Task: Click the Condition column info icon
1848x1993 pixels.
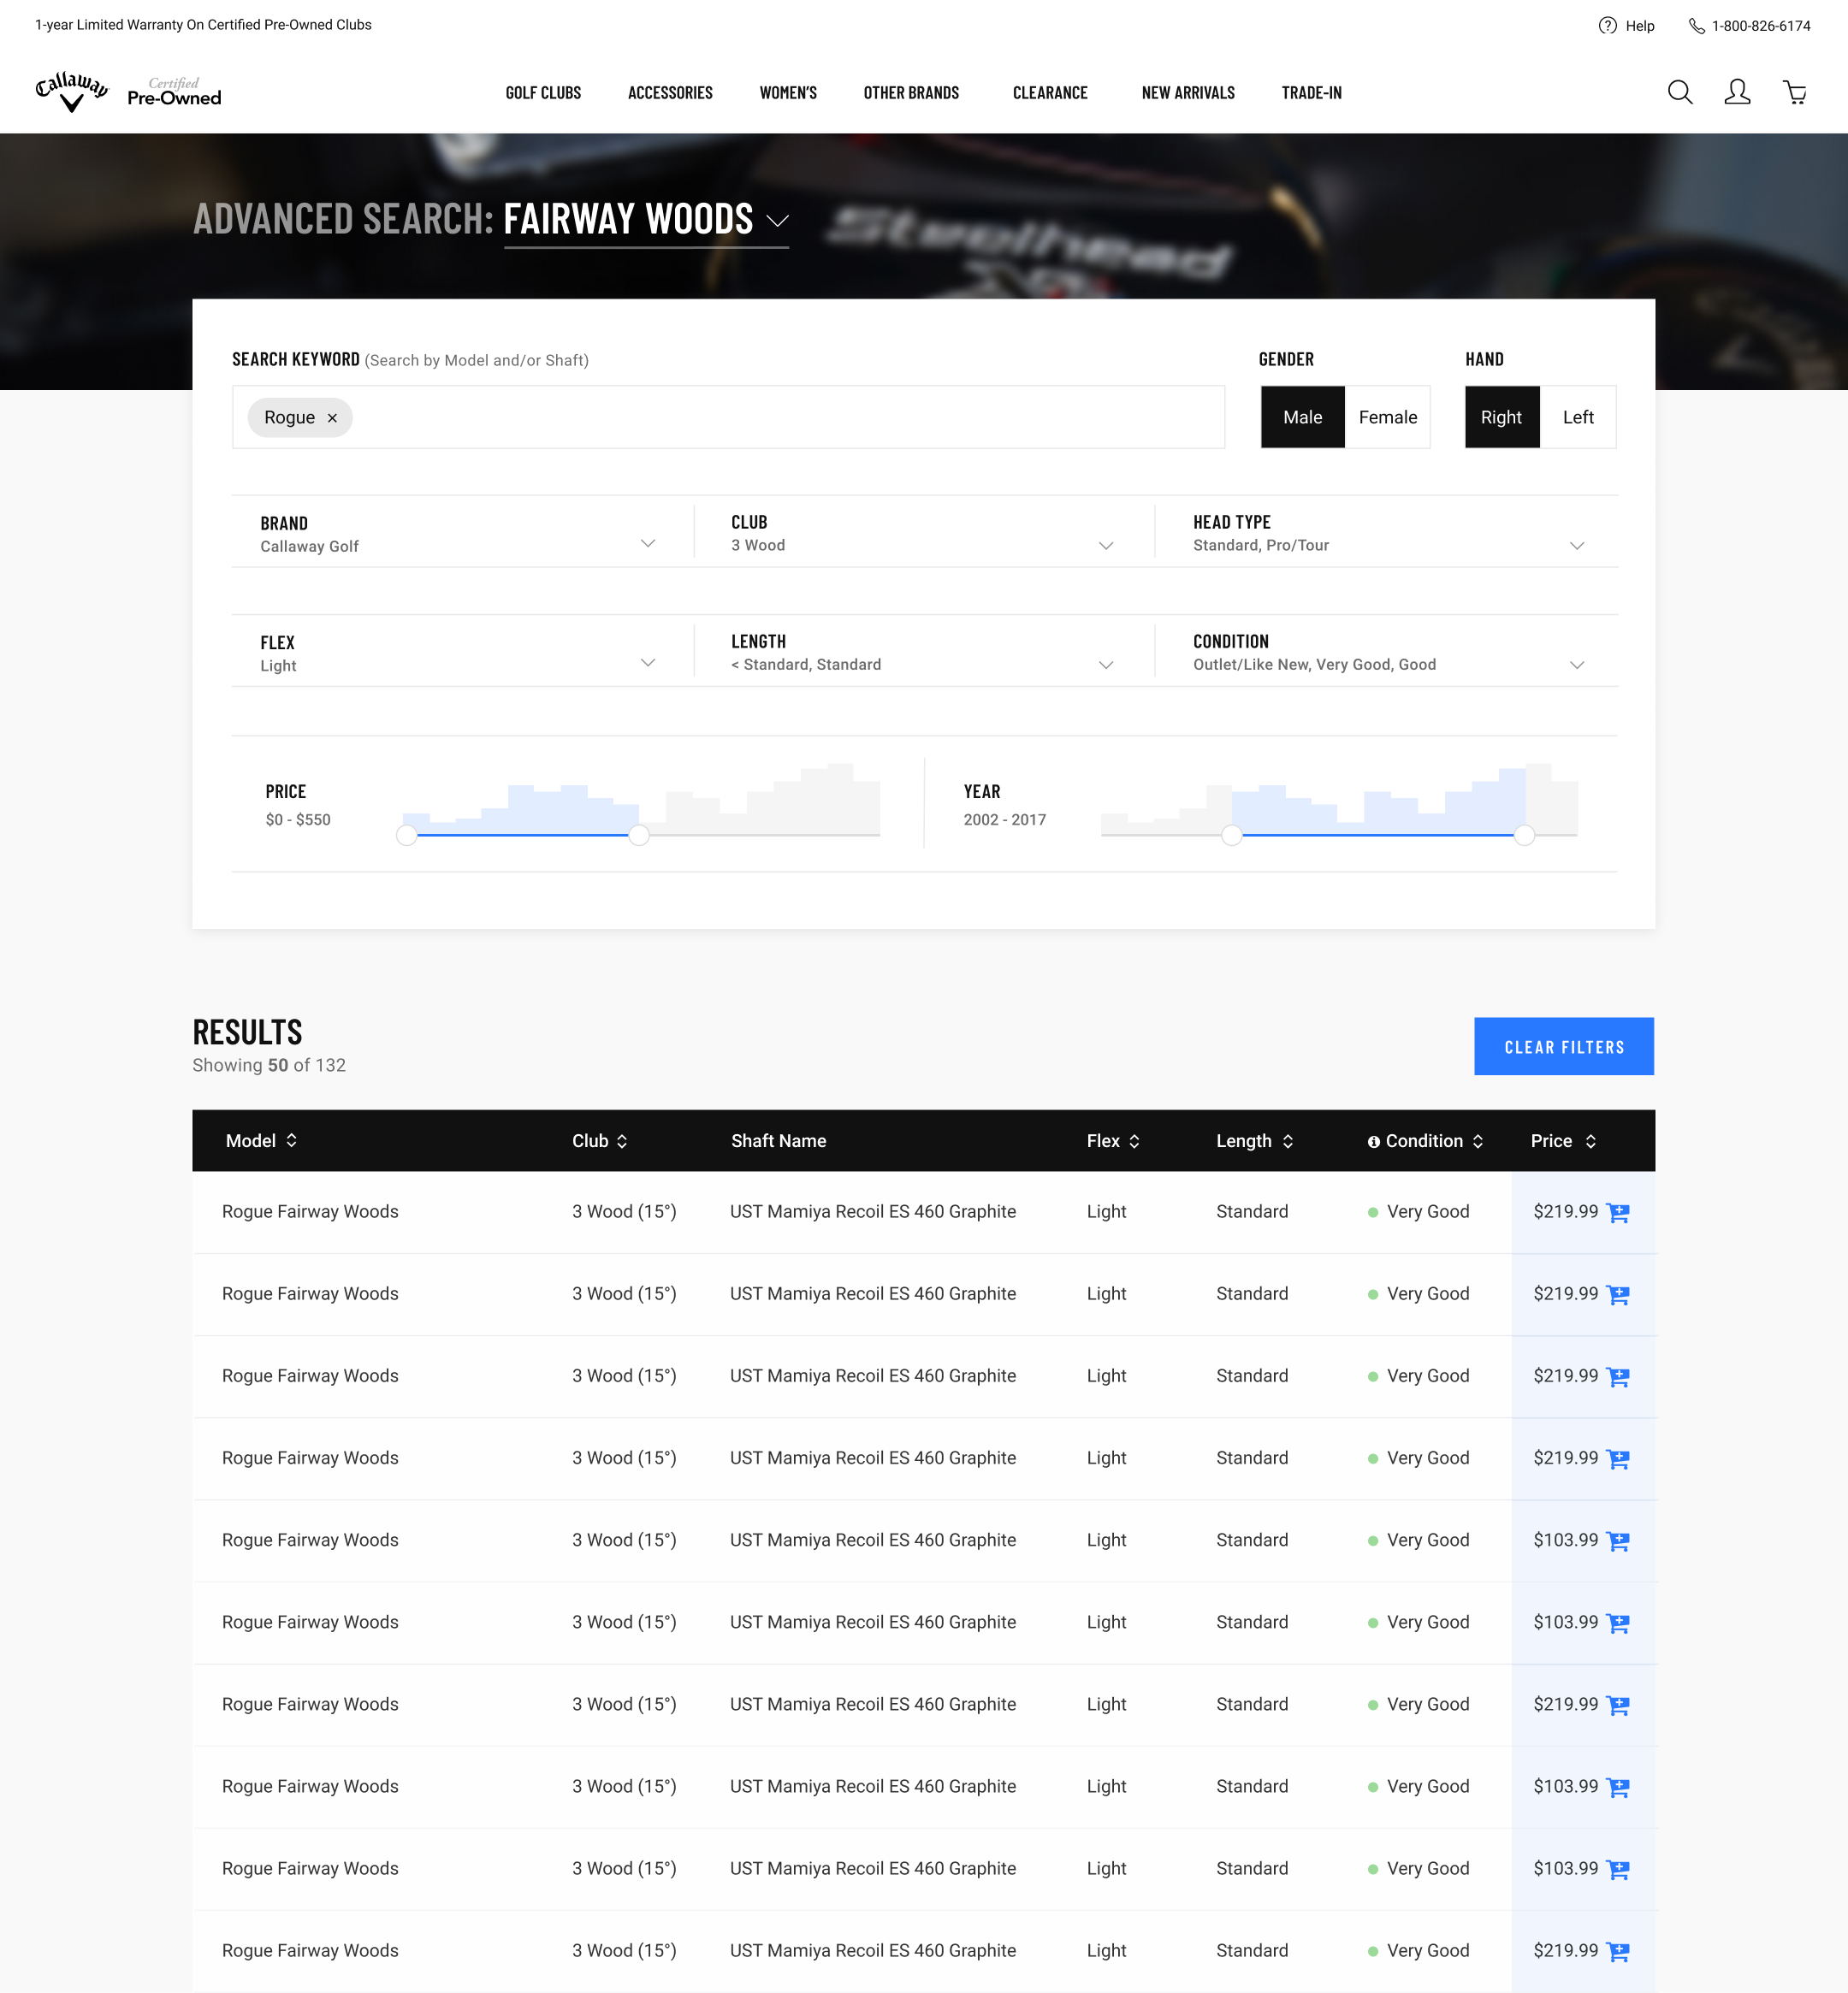Action: click(1373, 1142)
